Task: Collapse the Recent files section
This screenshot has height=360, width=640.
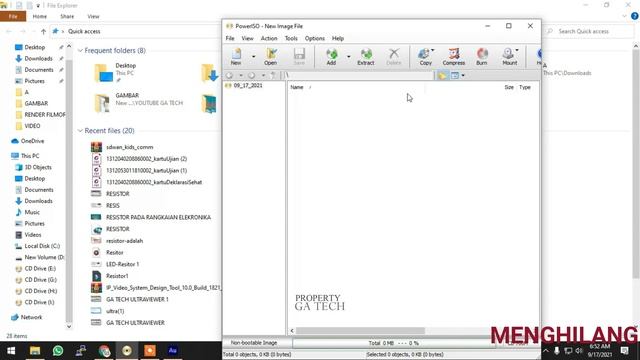Action: click(80, 131)
